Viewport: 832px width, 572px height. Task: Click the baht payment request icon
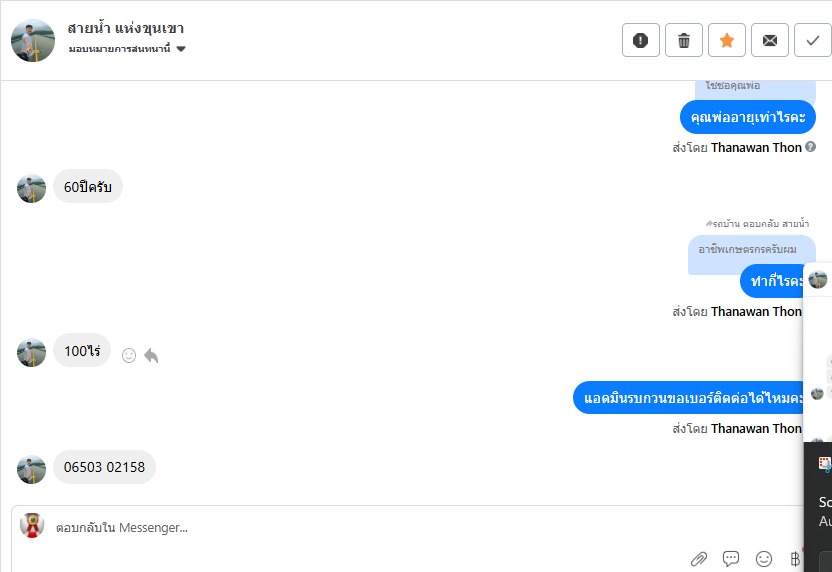coord(794,558)
